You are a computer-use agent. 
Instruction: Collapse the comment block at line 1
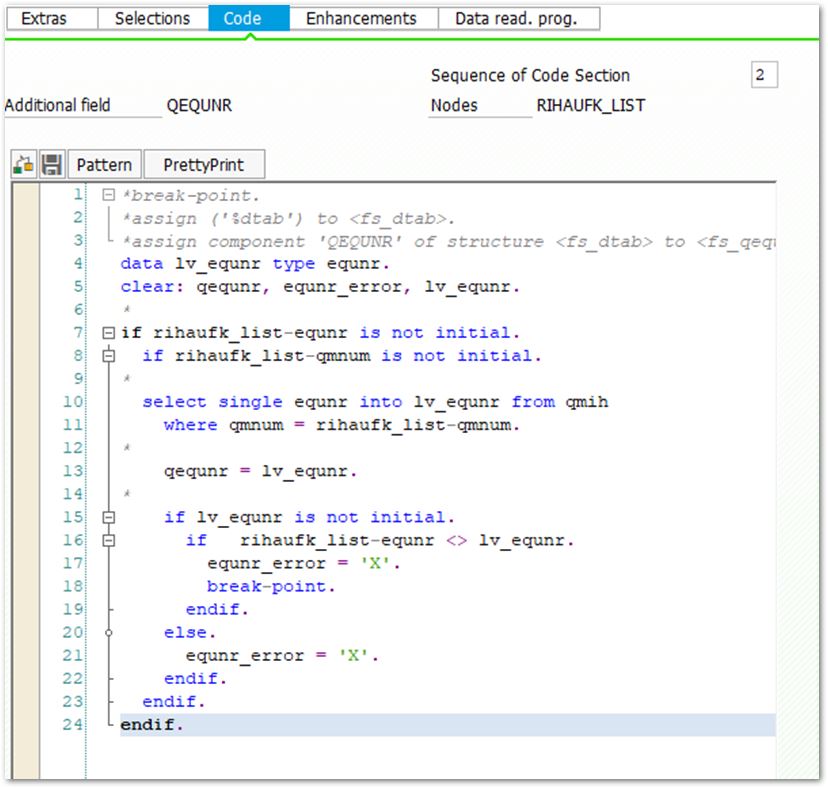[108, 196]
